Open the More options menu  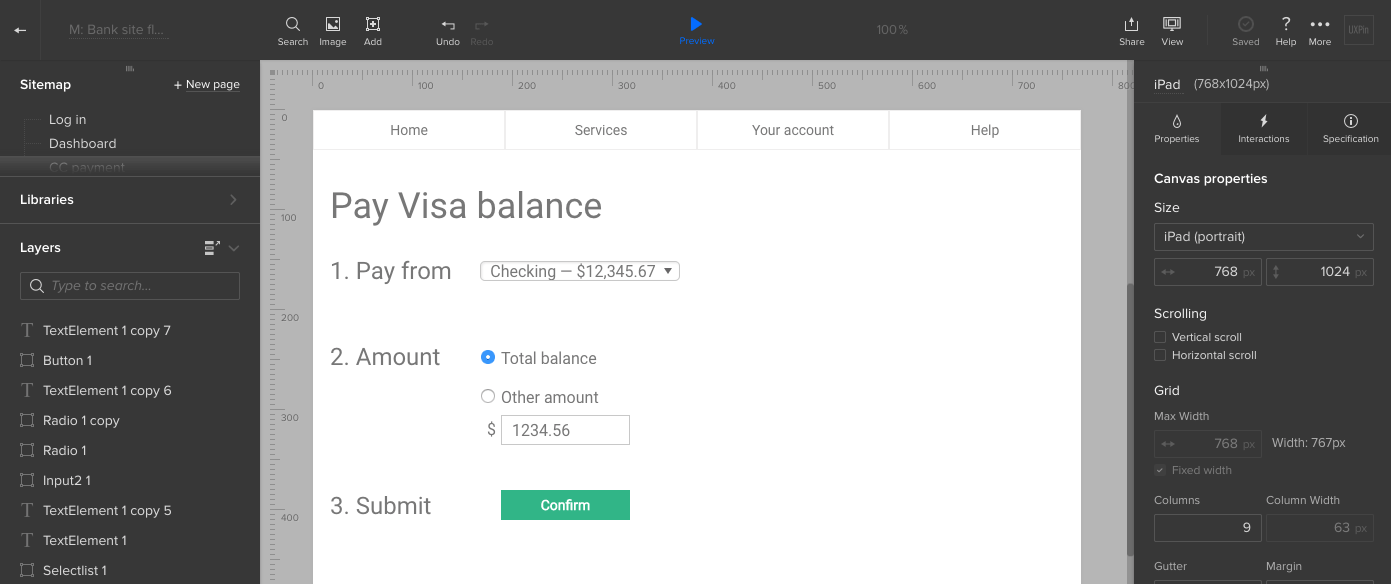[1320, 24]
